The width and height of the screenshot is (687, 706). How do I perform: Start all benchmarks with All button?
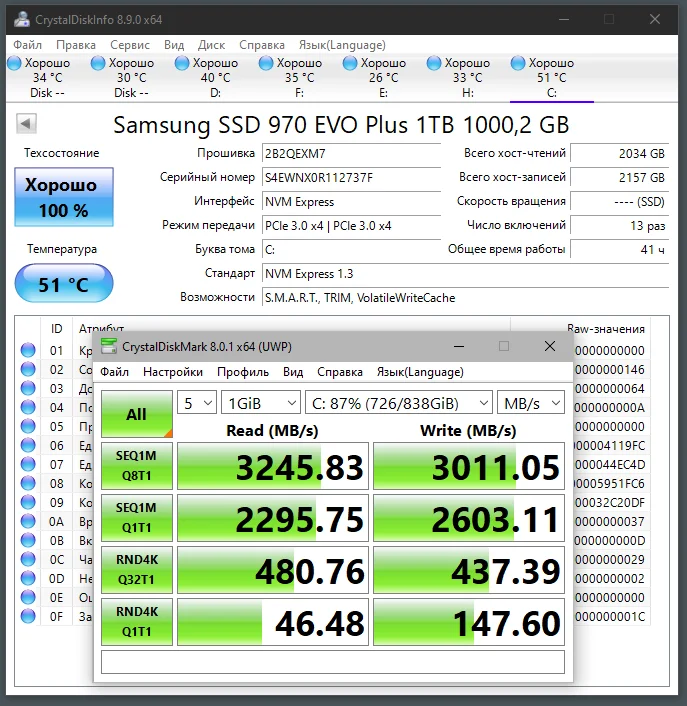point(136,414)
